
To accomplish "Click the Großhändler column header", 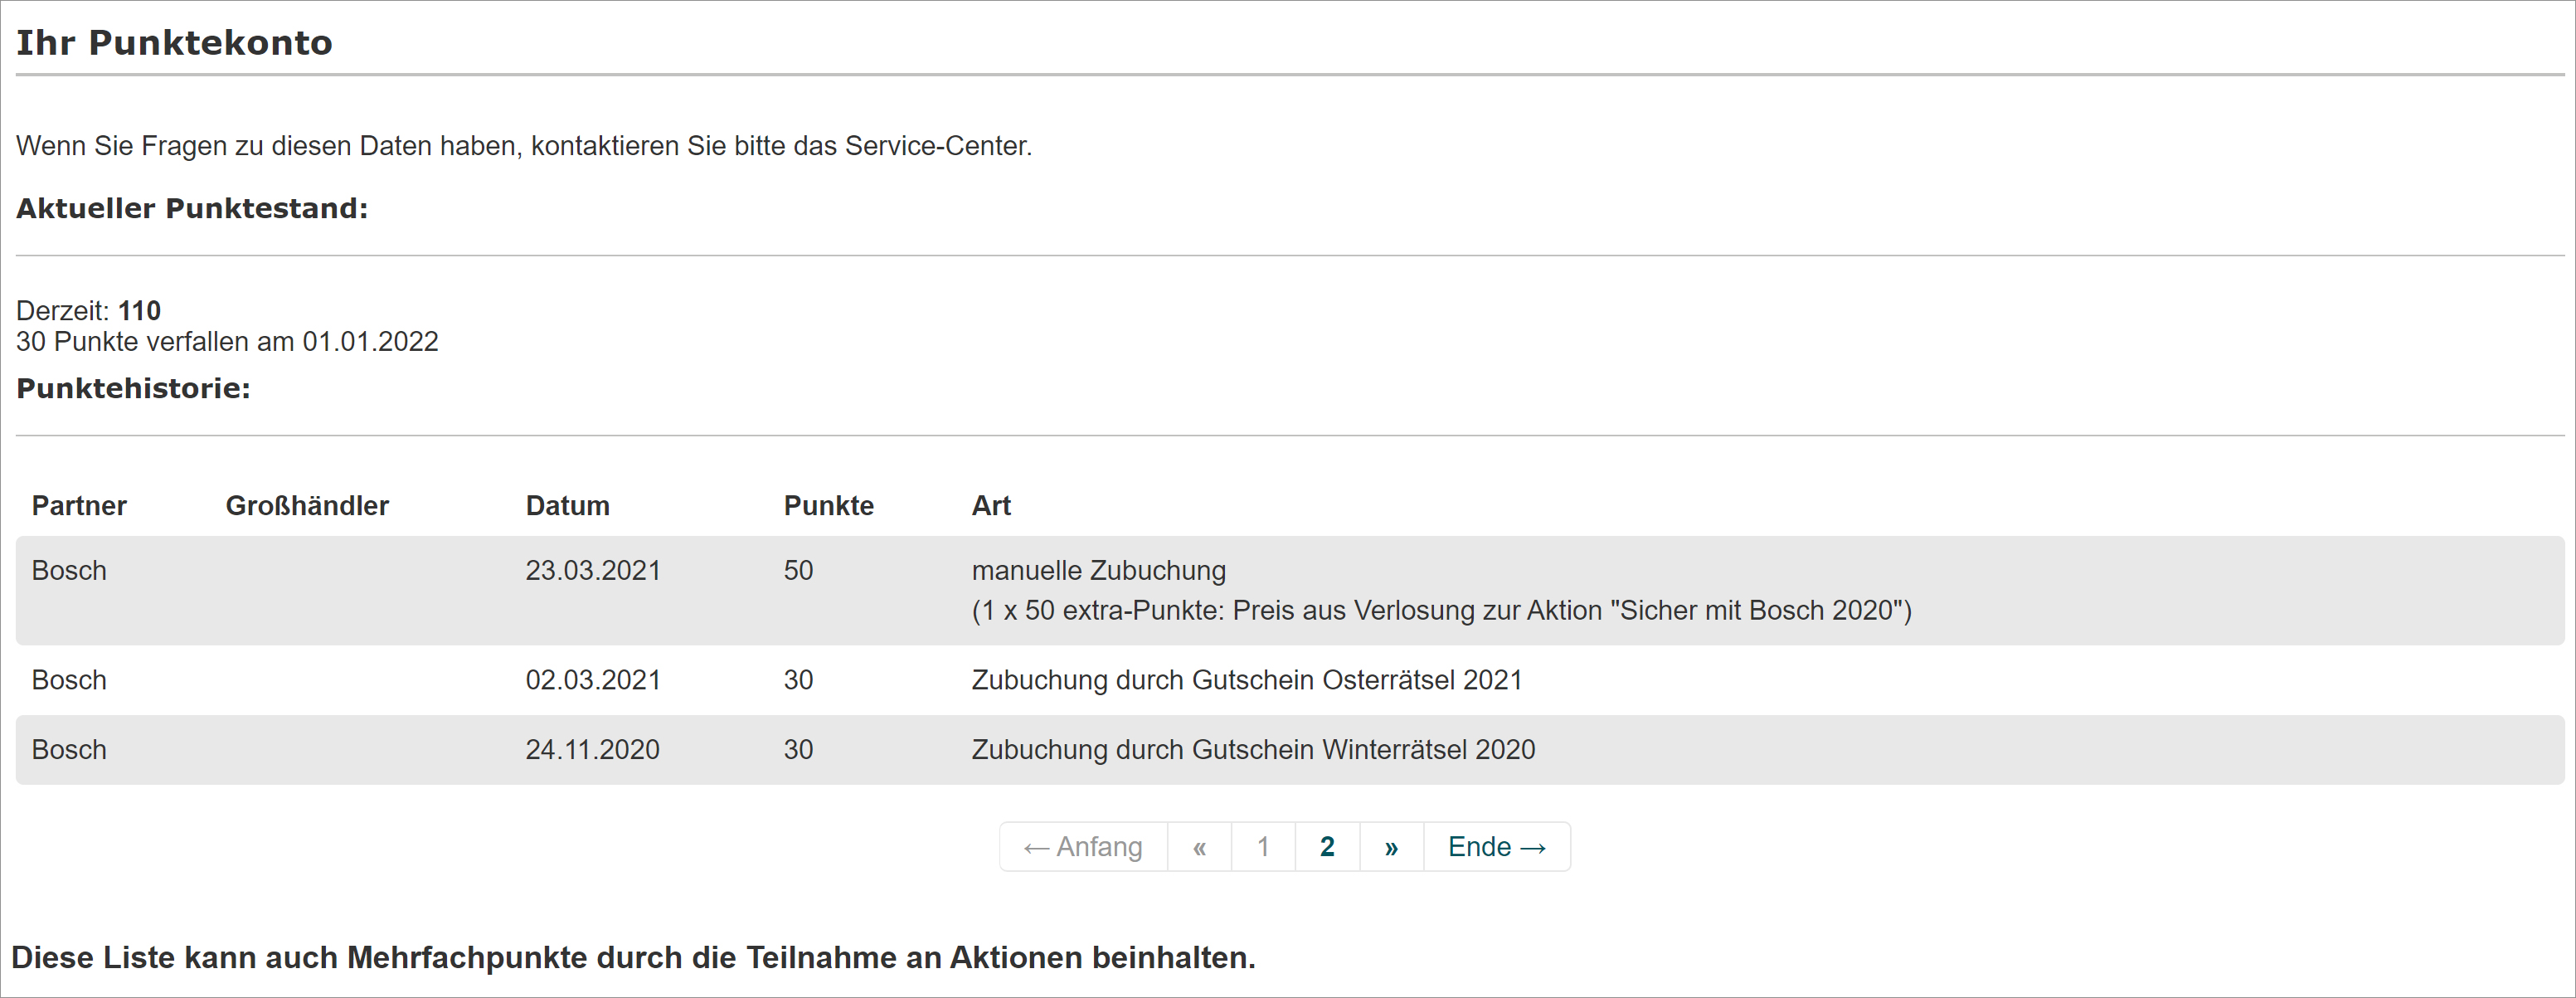I will (307, 505).
